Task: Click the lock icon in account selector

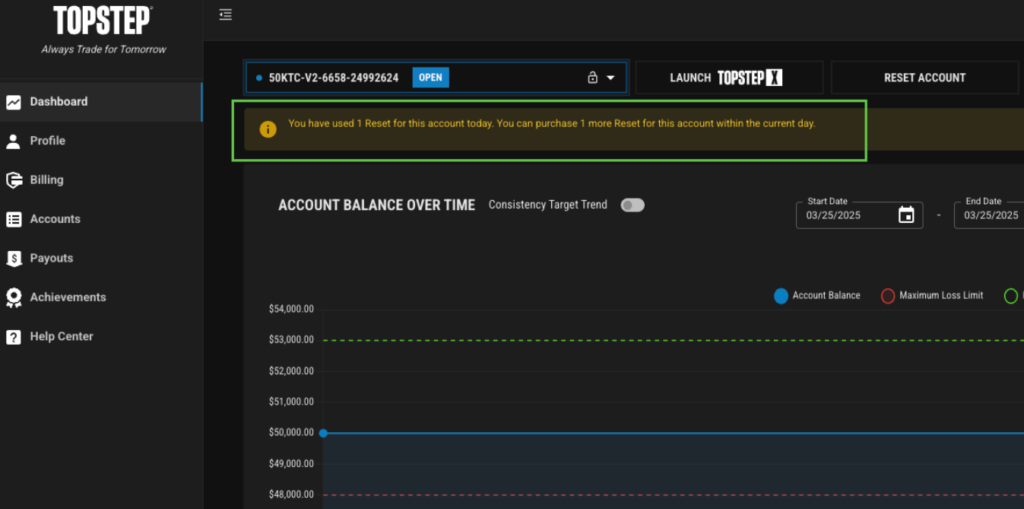Action: point(592,78)
